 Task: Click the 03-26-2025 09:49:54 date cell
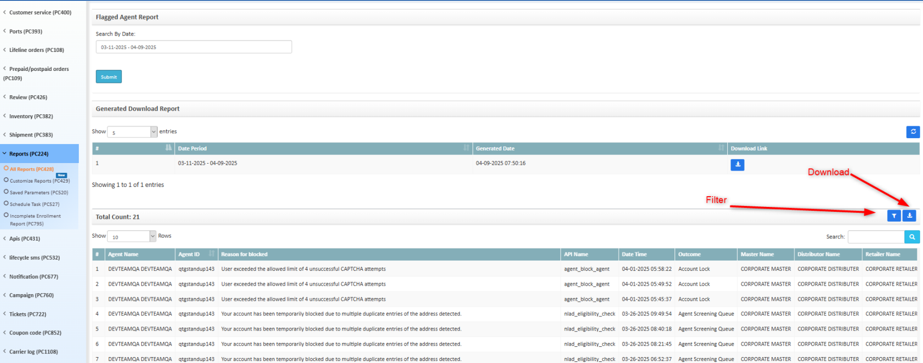coord(647,314)
